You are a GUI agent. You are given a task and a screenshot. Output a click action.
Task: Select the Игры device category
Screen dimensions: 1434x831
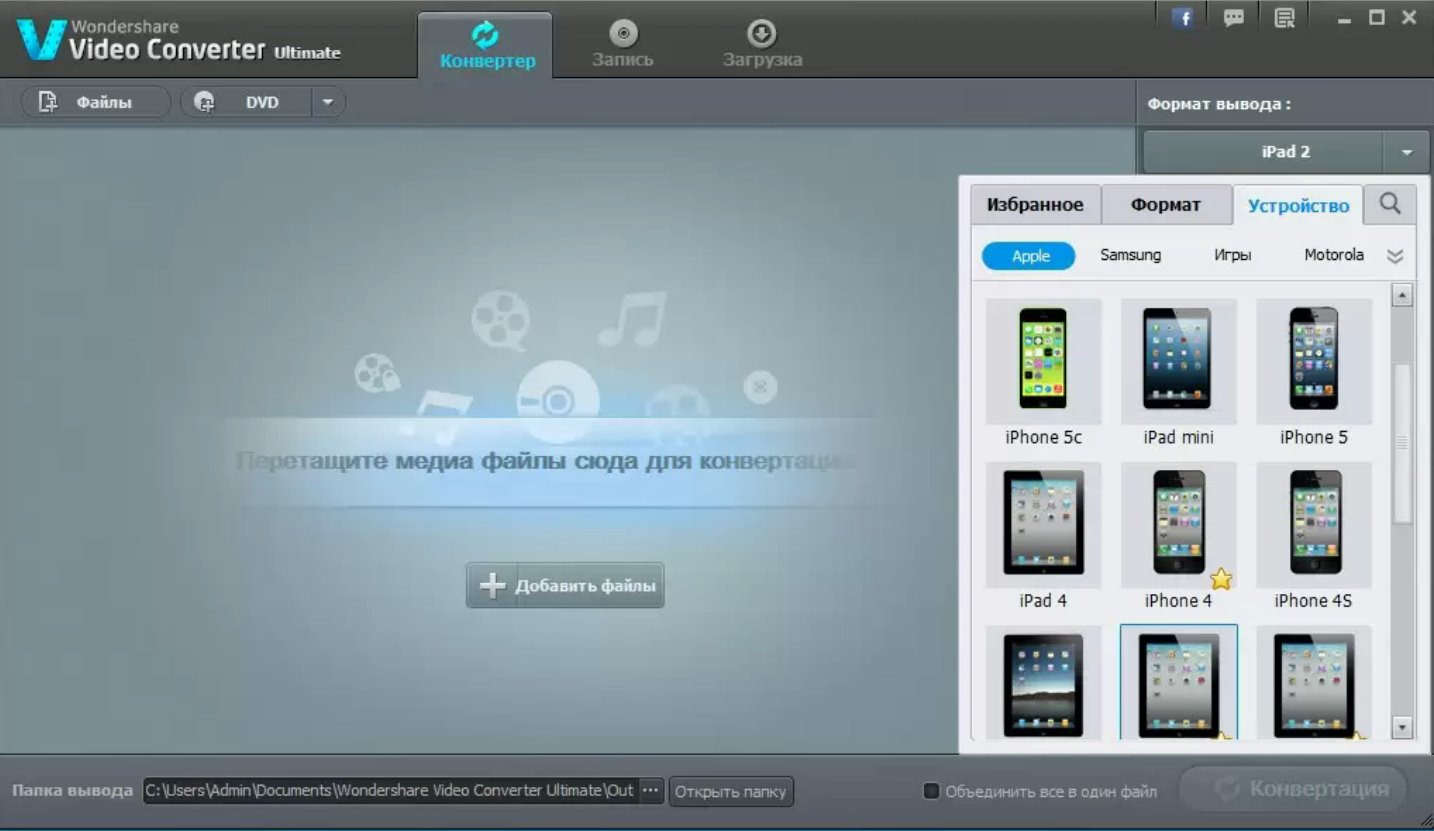point(1232,255)
